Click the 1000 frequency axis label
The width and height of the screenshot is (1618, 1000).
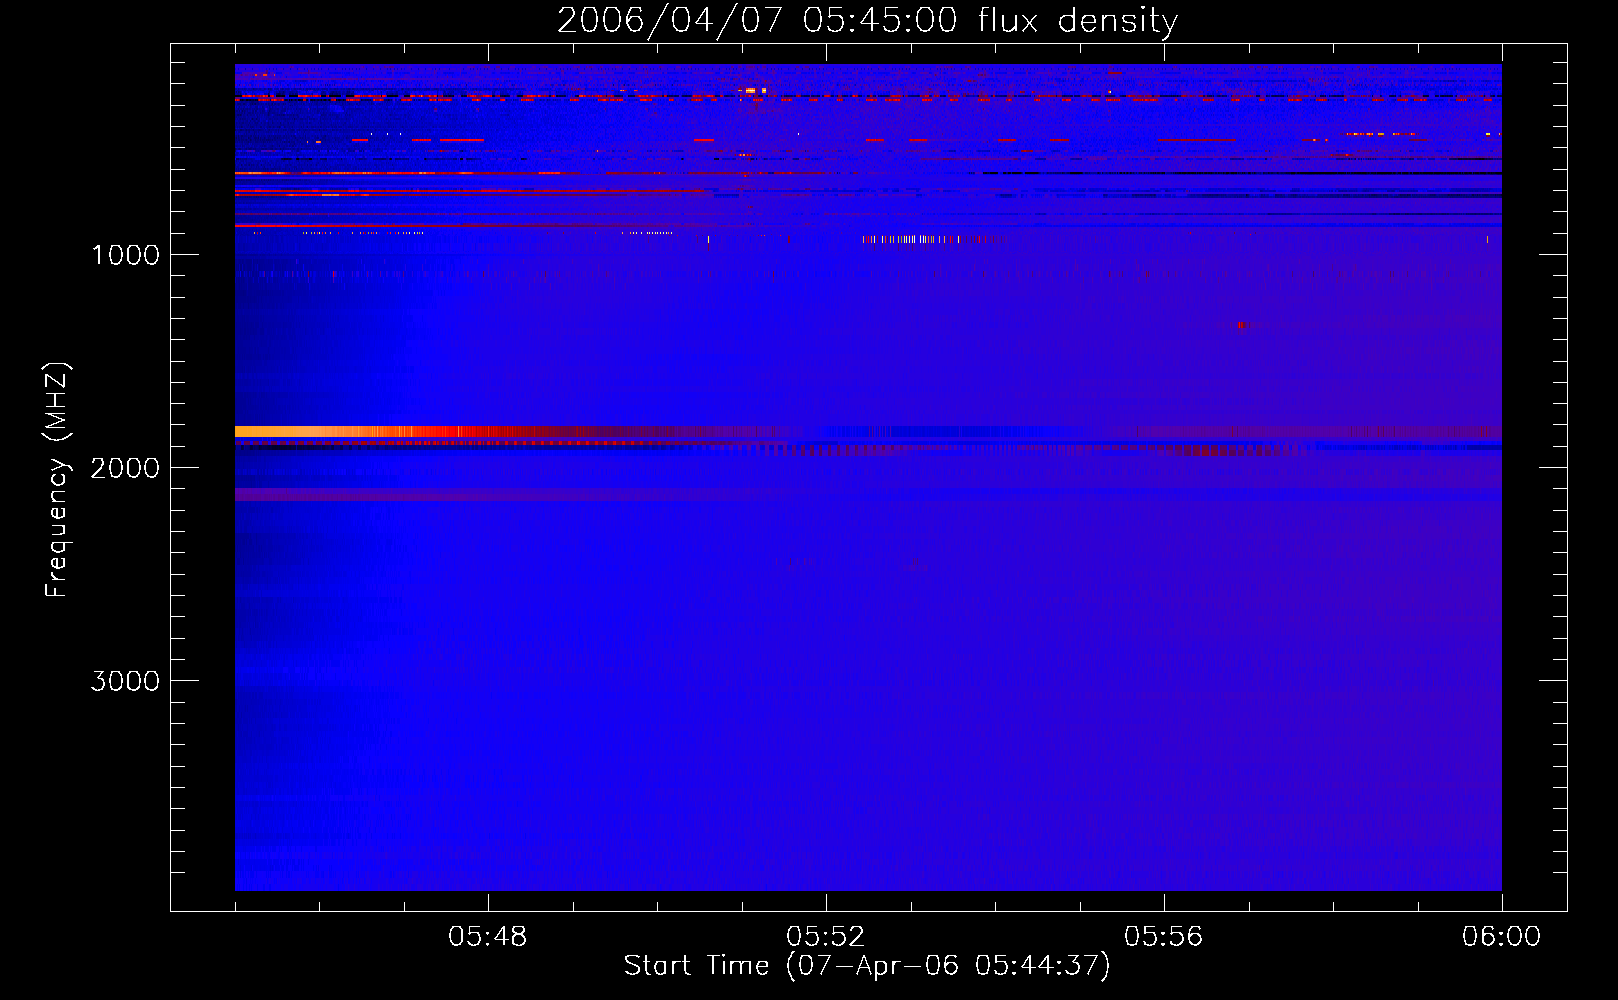[x=125, y=255]
